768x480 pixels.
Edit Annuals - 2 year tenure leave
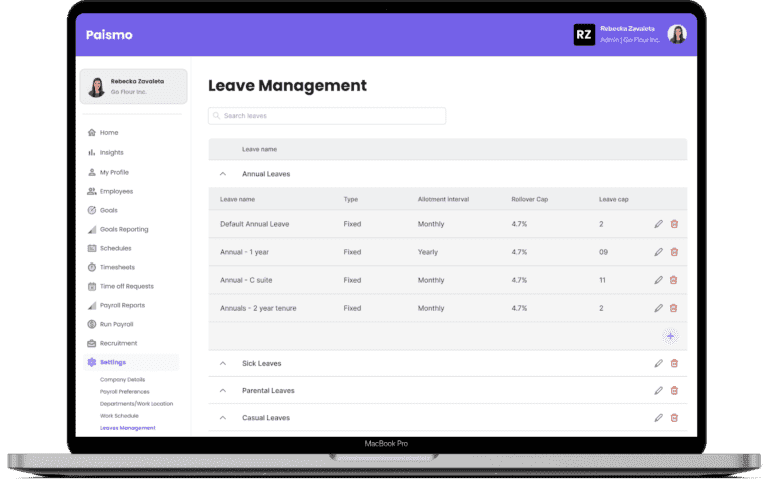[x=658, y=308]
